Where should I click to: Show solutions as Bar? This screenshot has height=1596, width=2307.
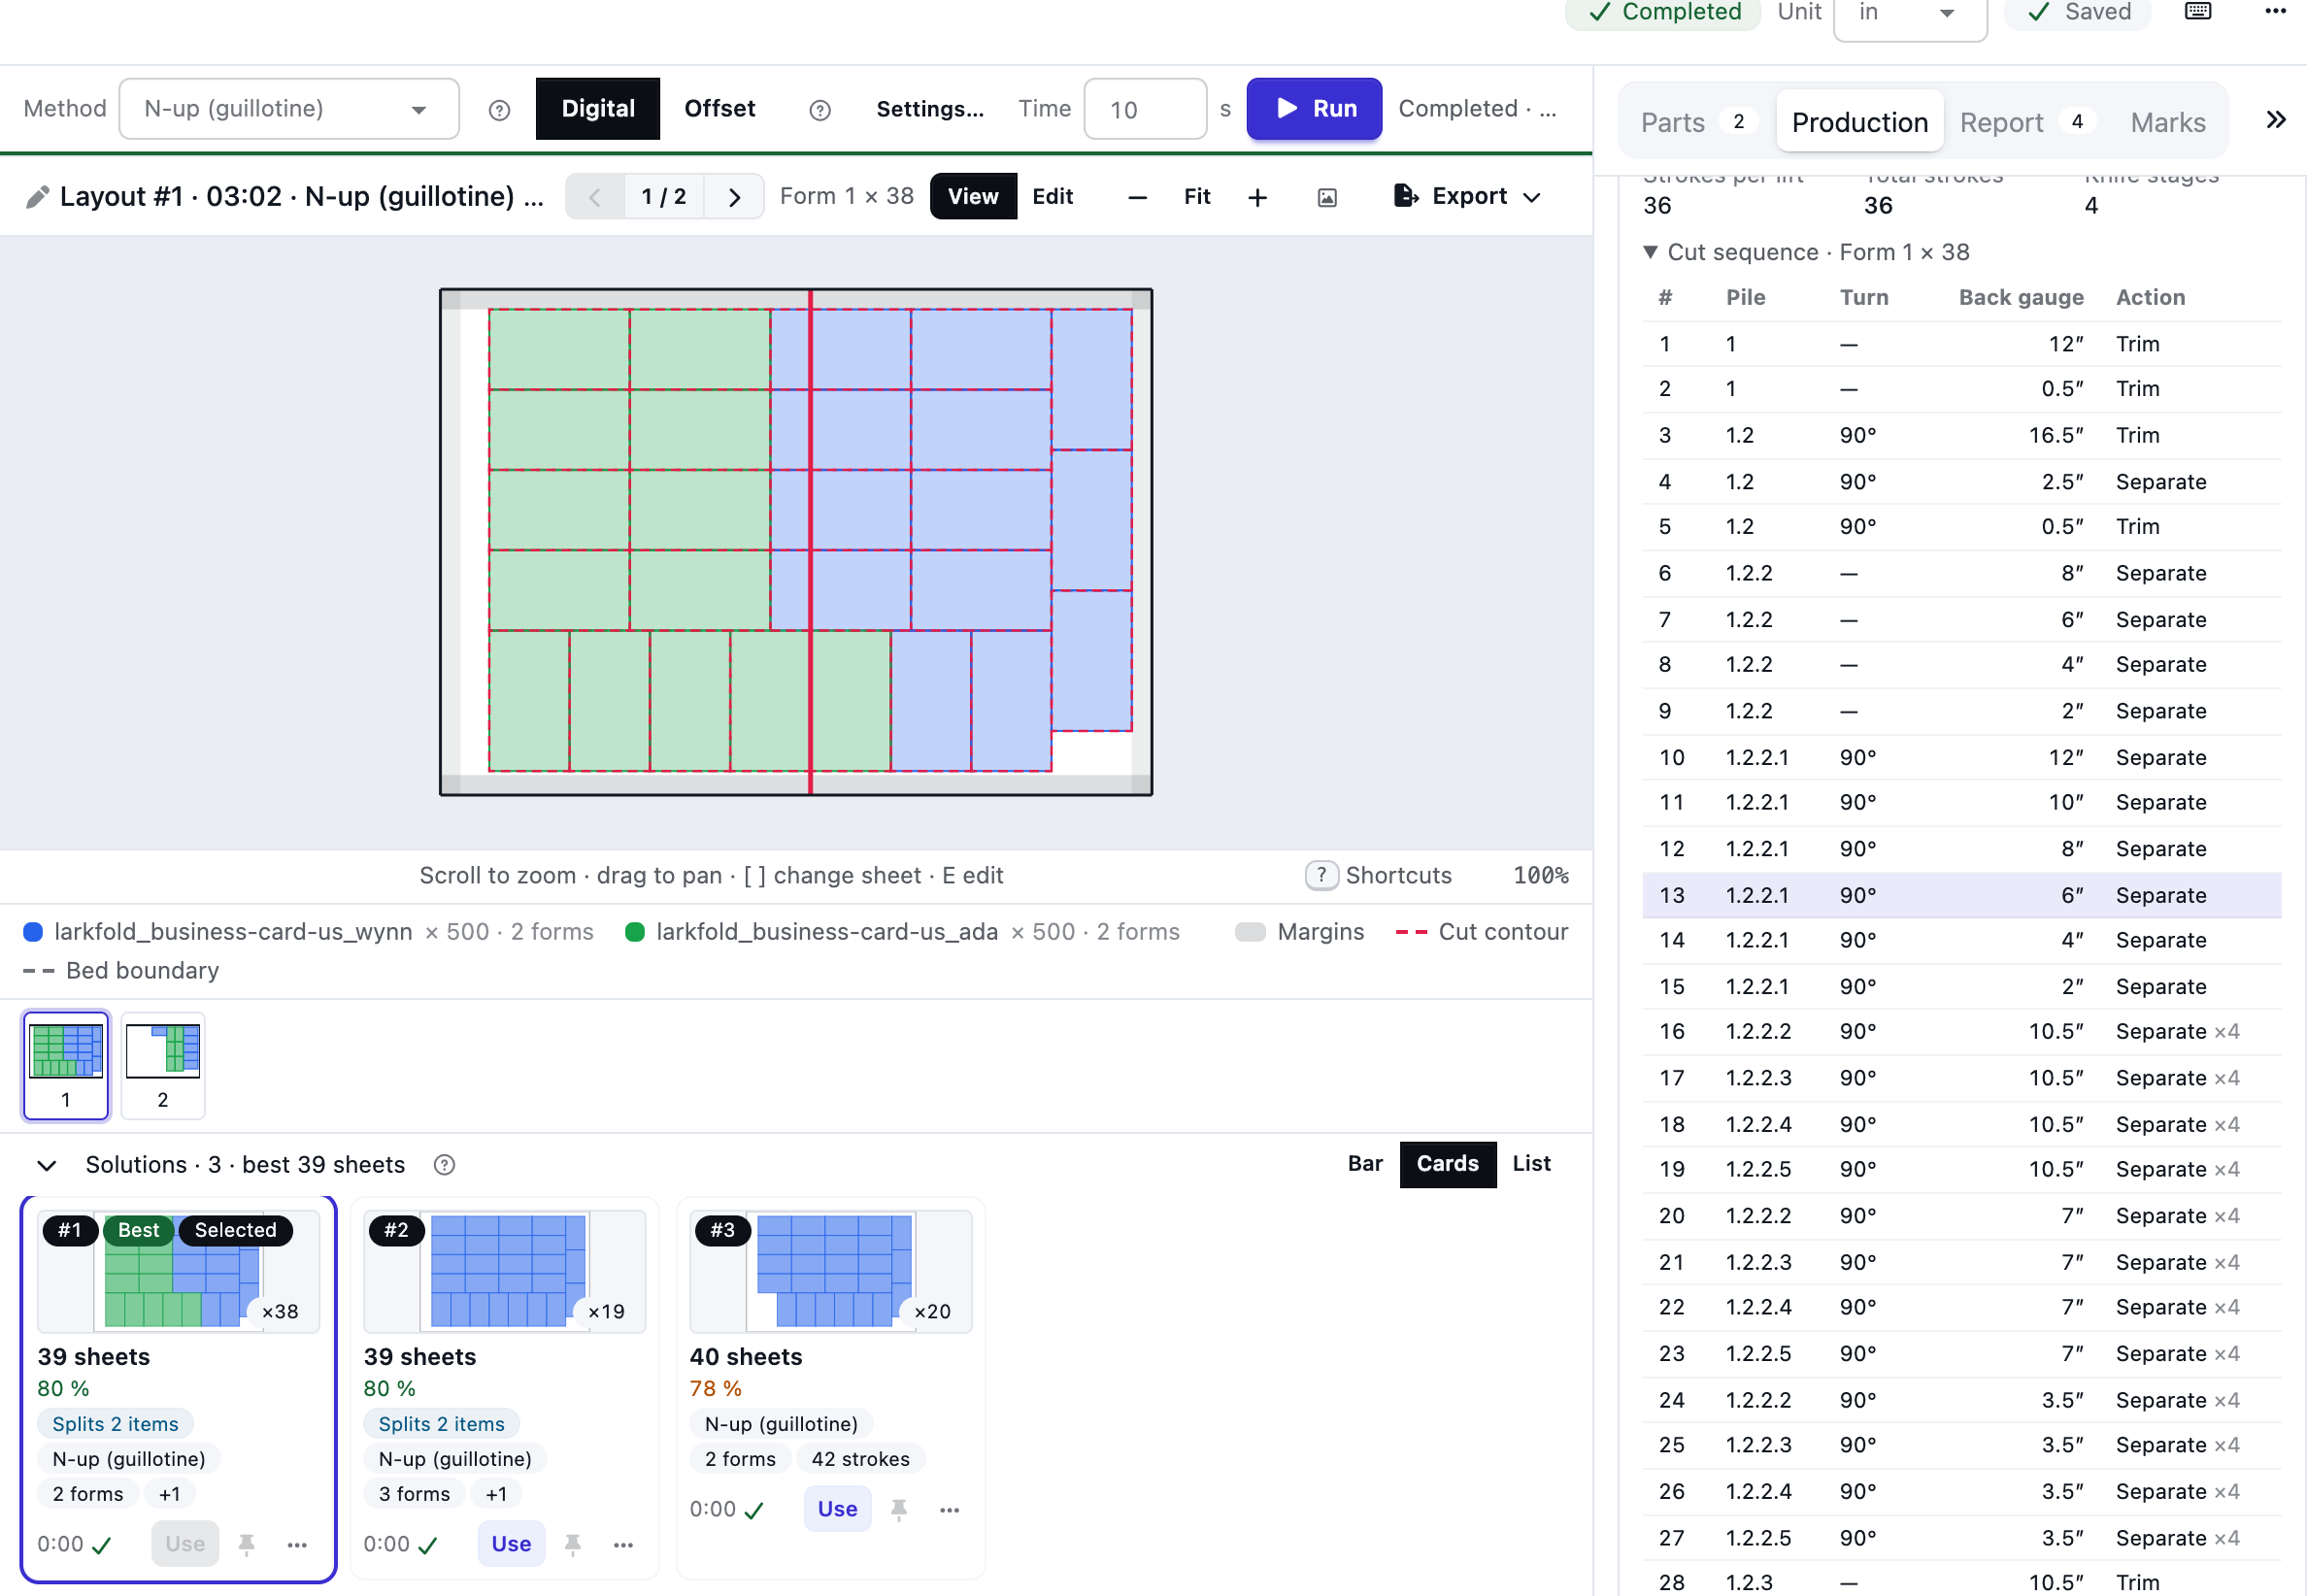point(1365,1164)
